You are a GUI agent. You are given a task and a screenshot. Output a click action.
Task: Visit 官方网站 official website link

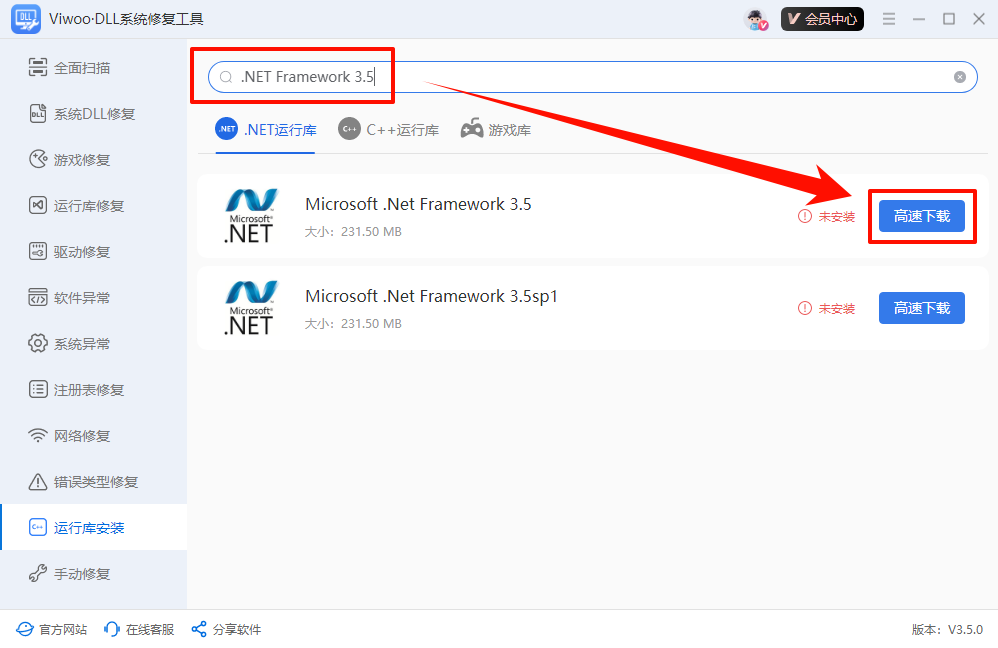coord(52,629)
